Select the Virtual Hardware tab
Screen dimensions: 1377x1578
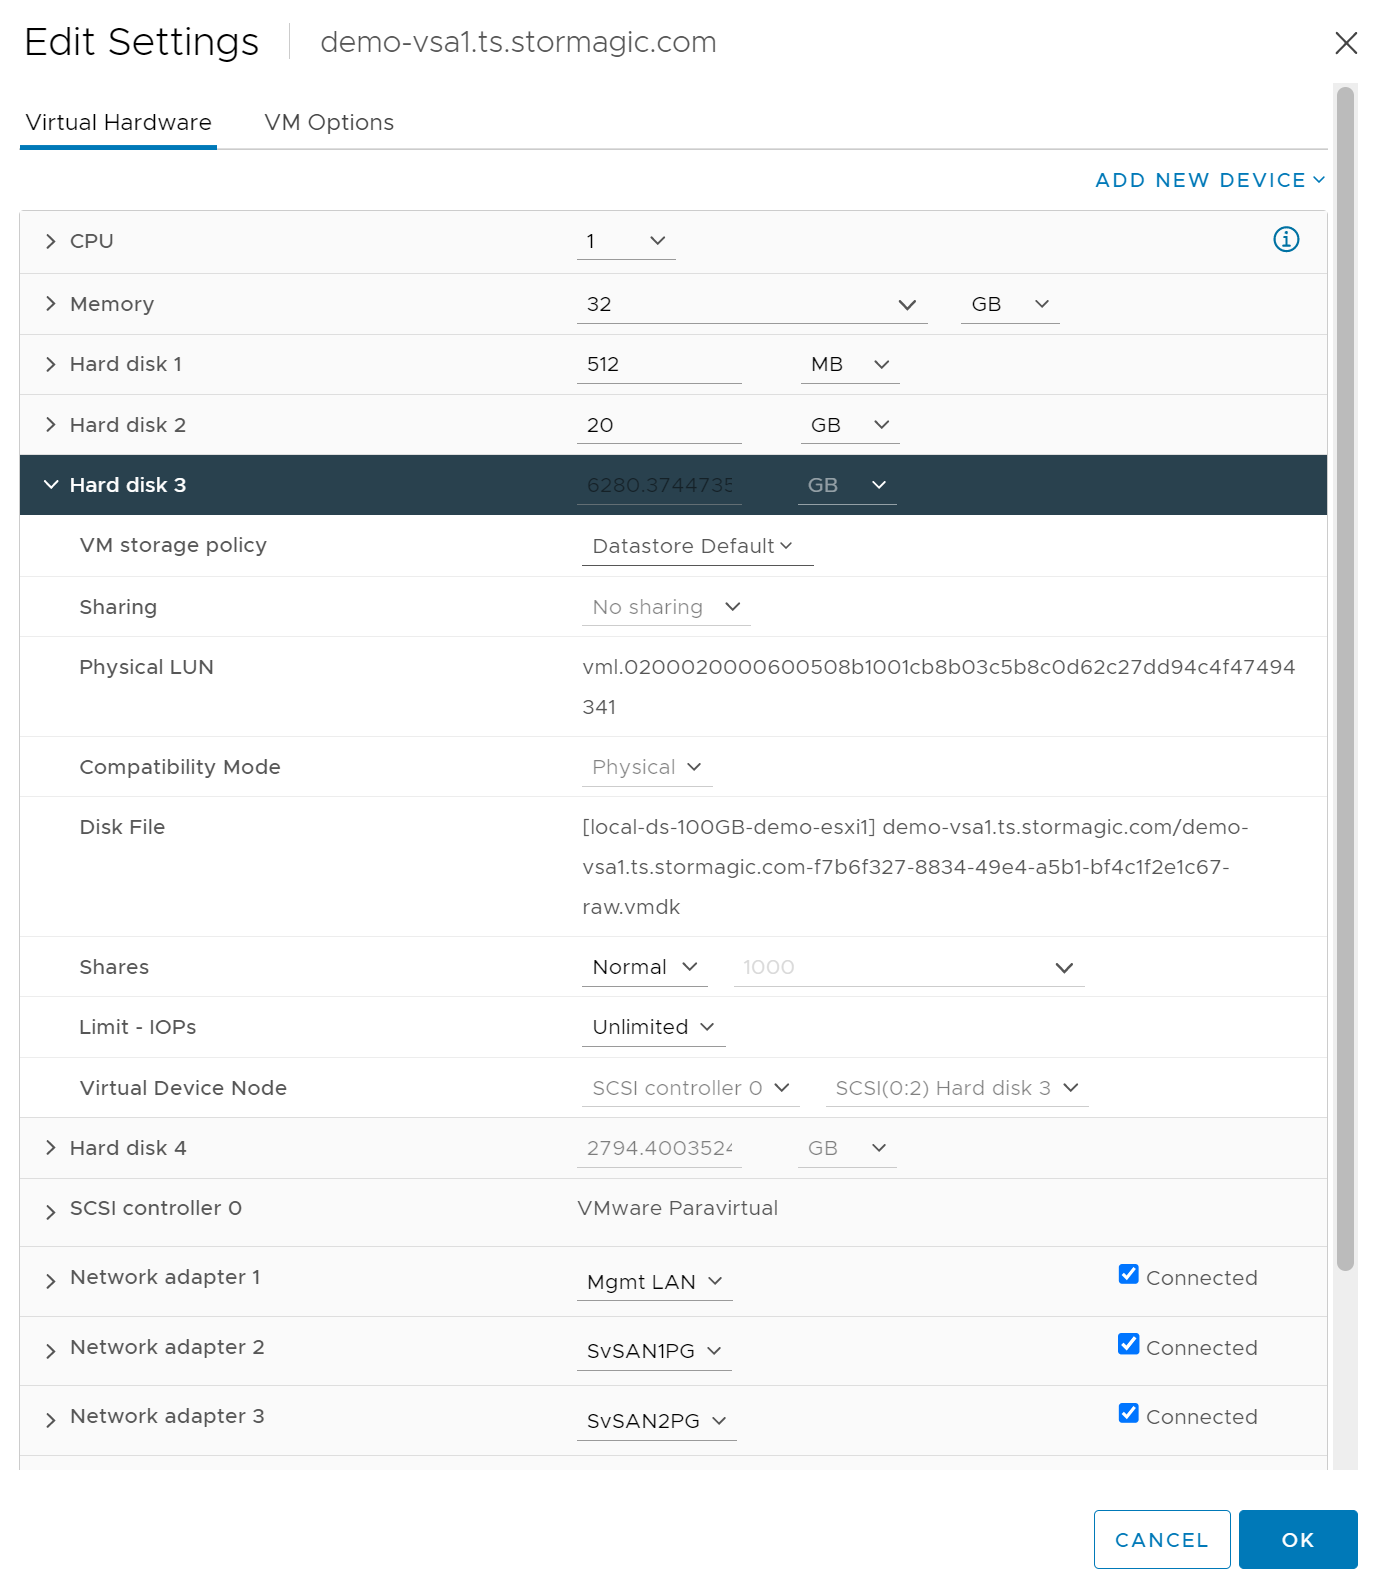(x=118, y=122)
